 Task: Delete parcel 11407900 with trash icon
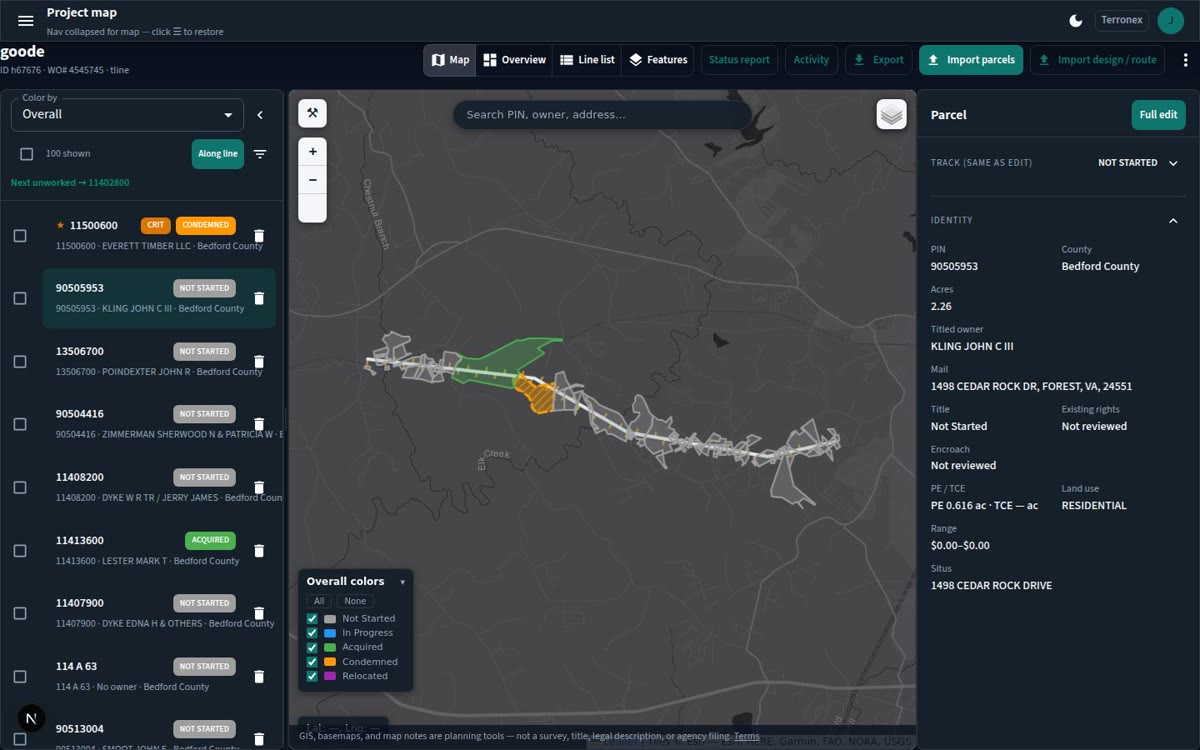[259, 613]
